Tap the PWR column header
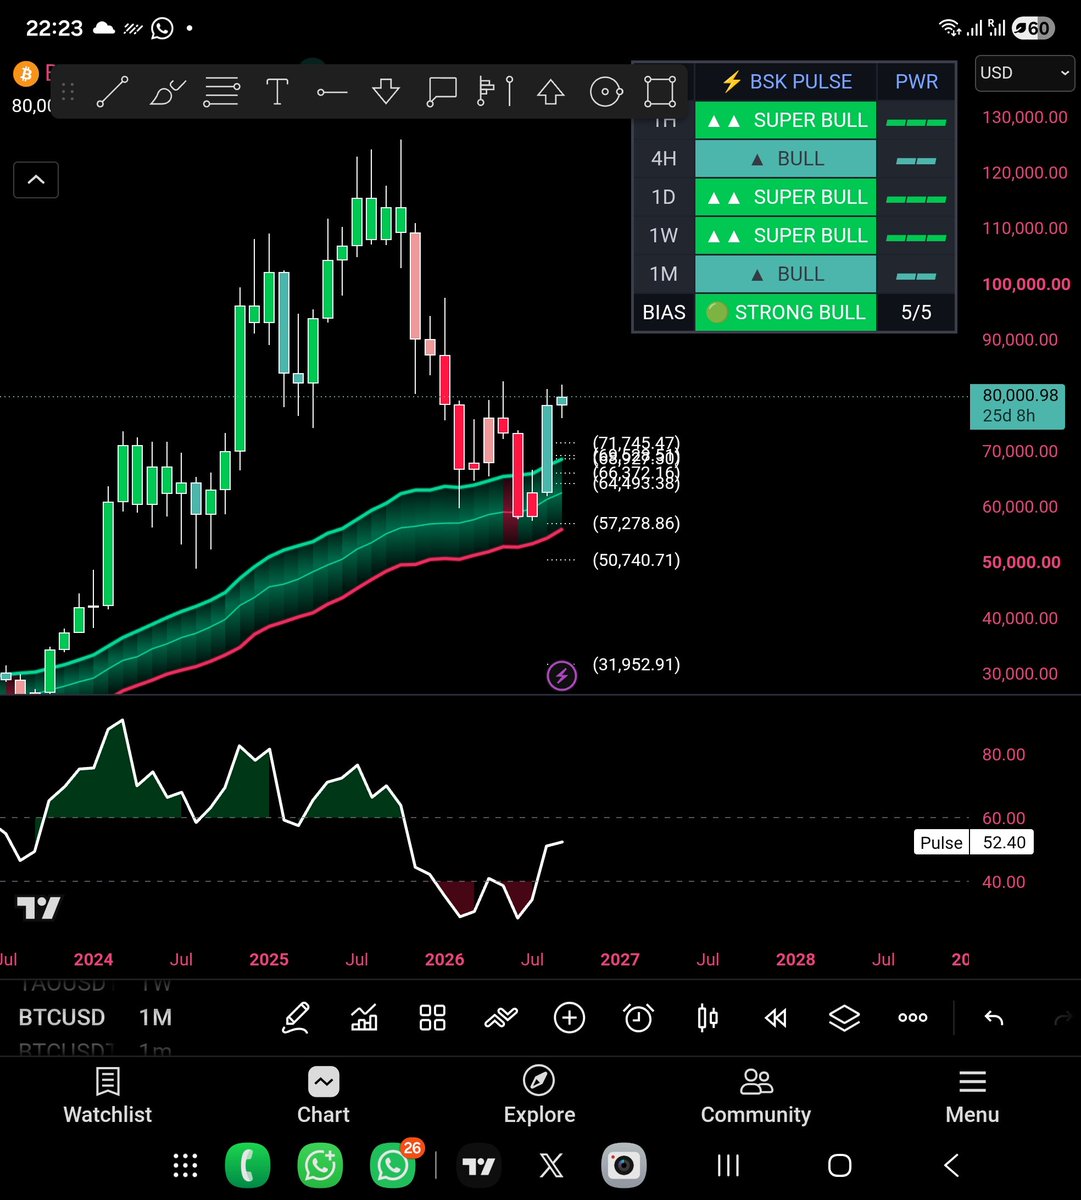The image size is (1081, 1200). 916,82
